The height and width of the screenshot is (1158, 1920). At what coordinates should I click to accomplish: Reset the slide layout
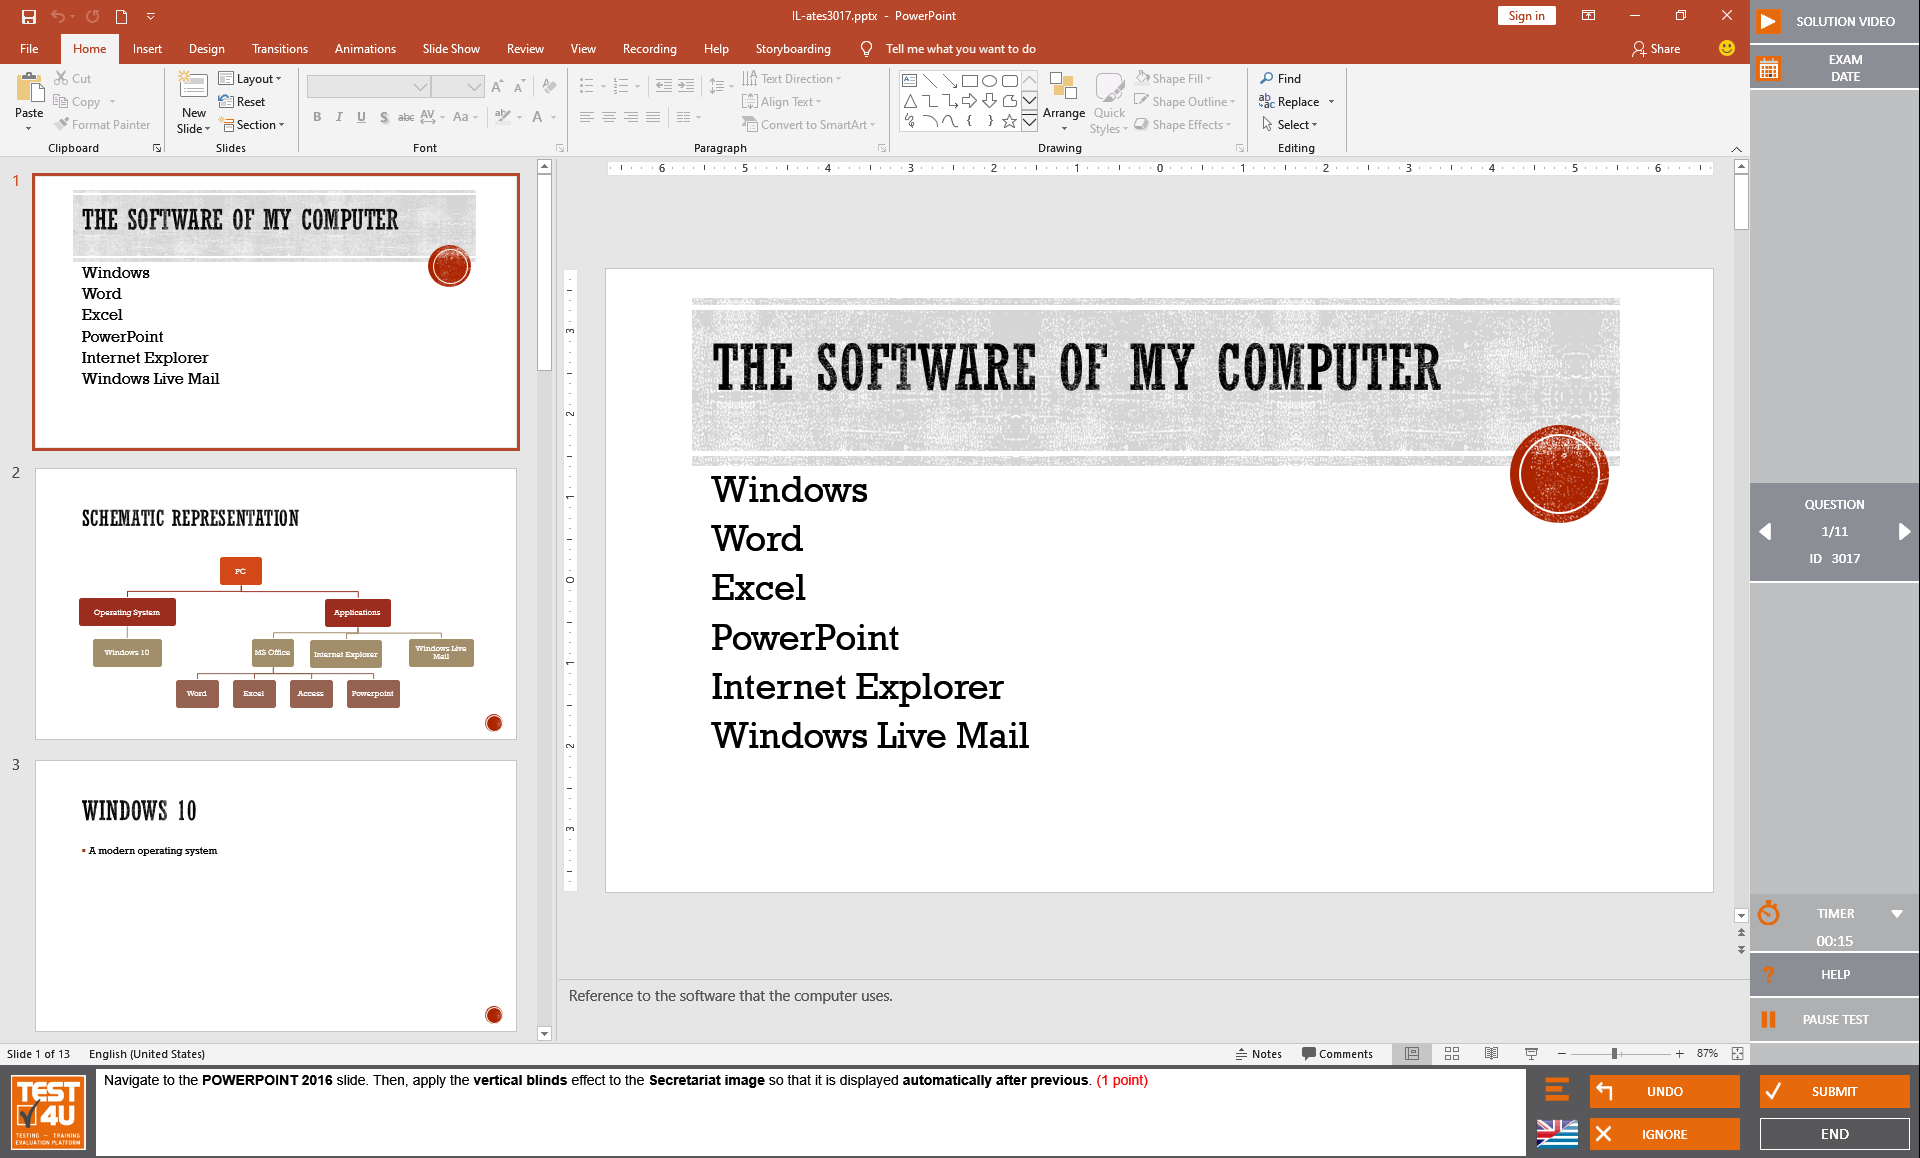(x=242, y=102)
